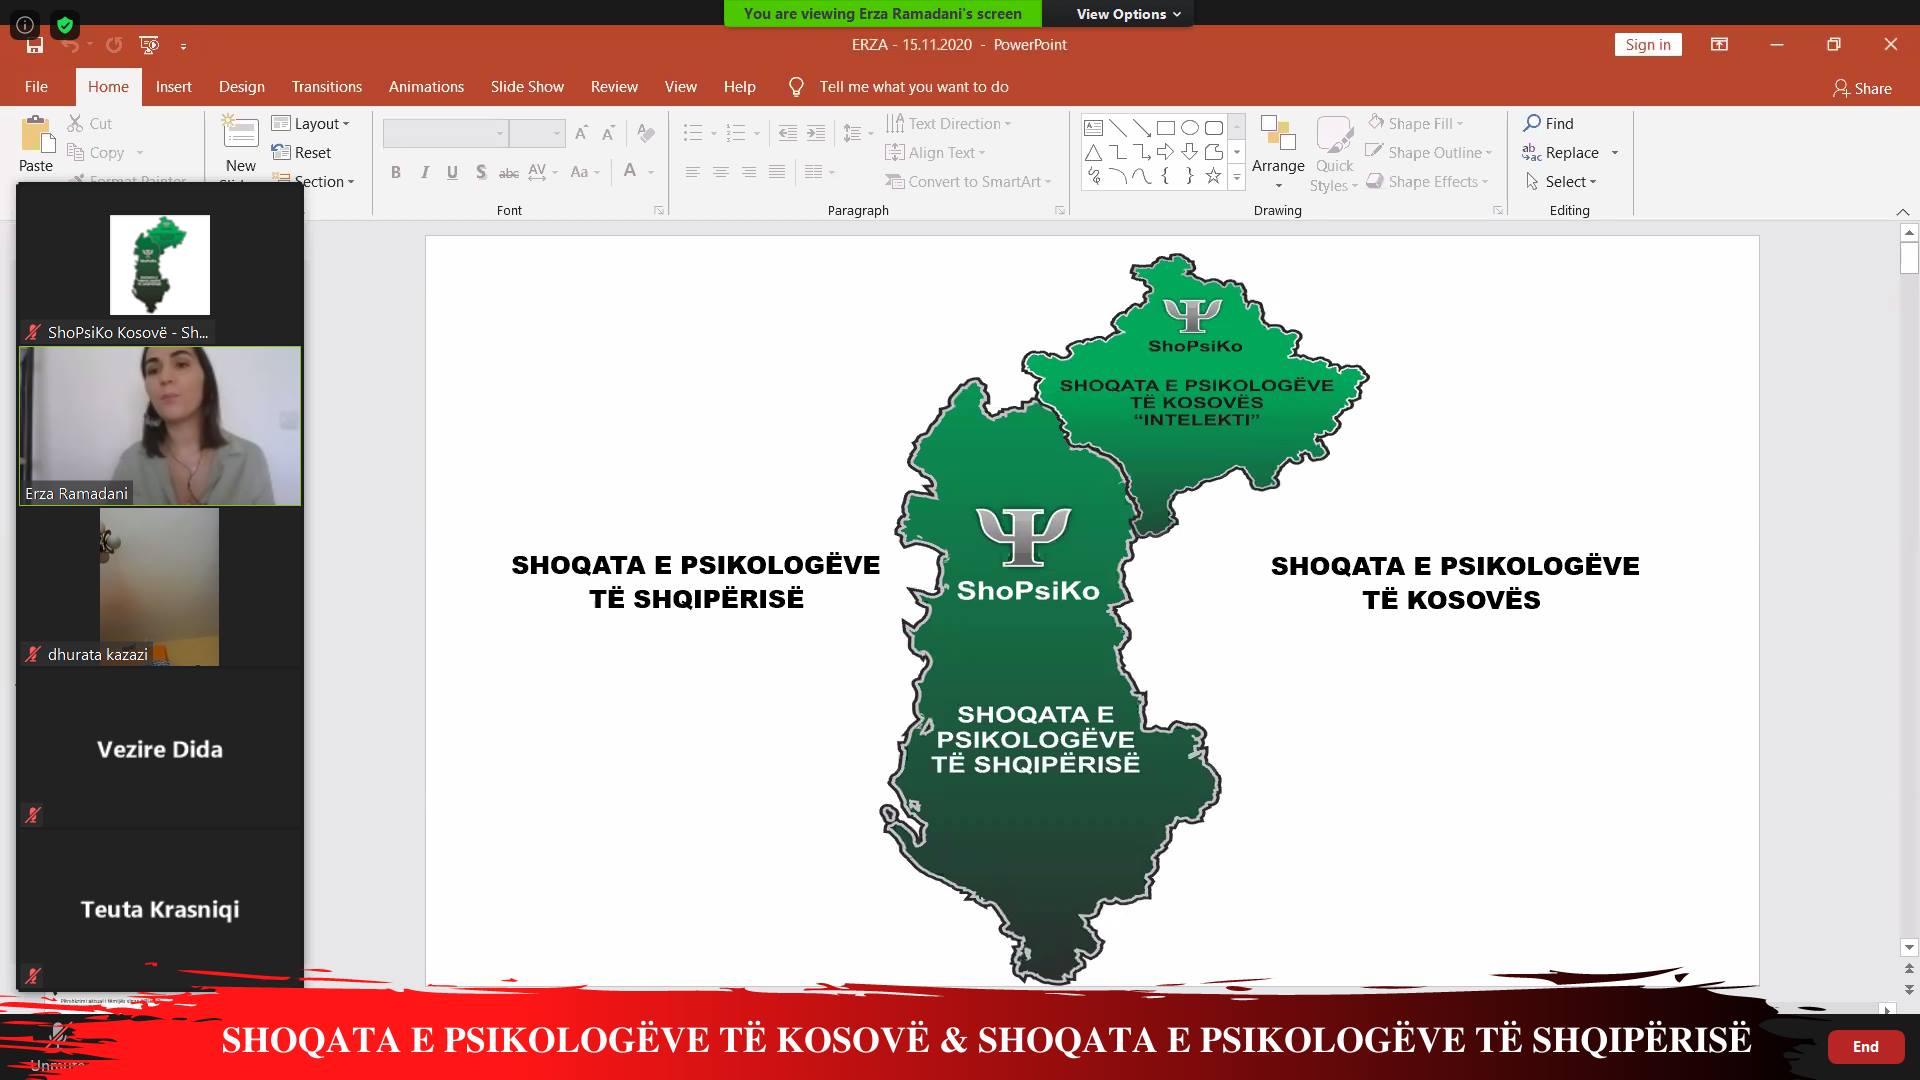Toggle Text Shadow formatting
Viewport: 1920px width, 1080px height.
pyautogui.click(x=481, y=172)
